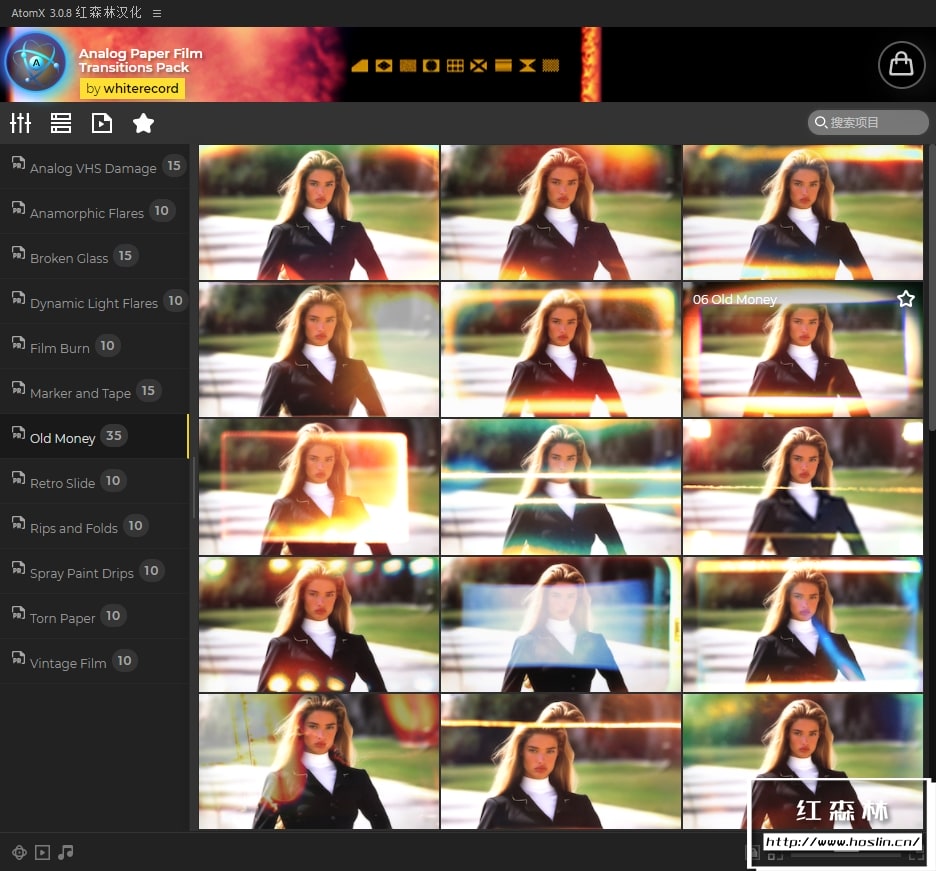Click the crosshair target icon at bottom
The width and height of the screenshot is (936, 871).
[19, 852]
